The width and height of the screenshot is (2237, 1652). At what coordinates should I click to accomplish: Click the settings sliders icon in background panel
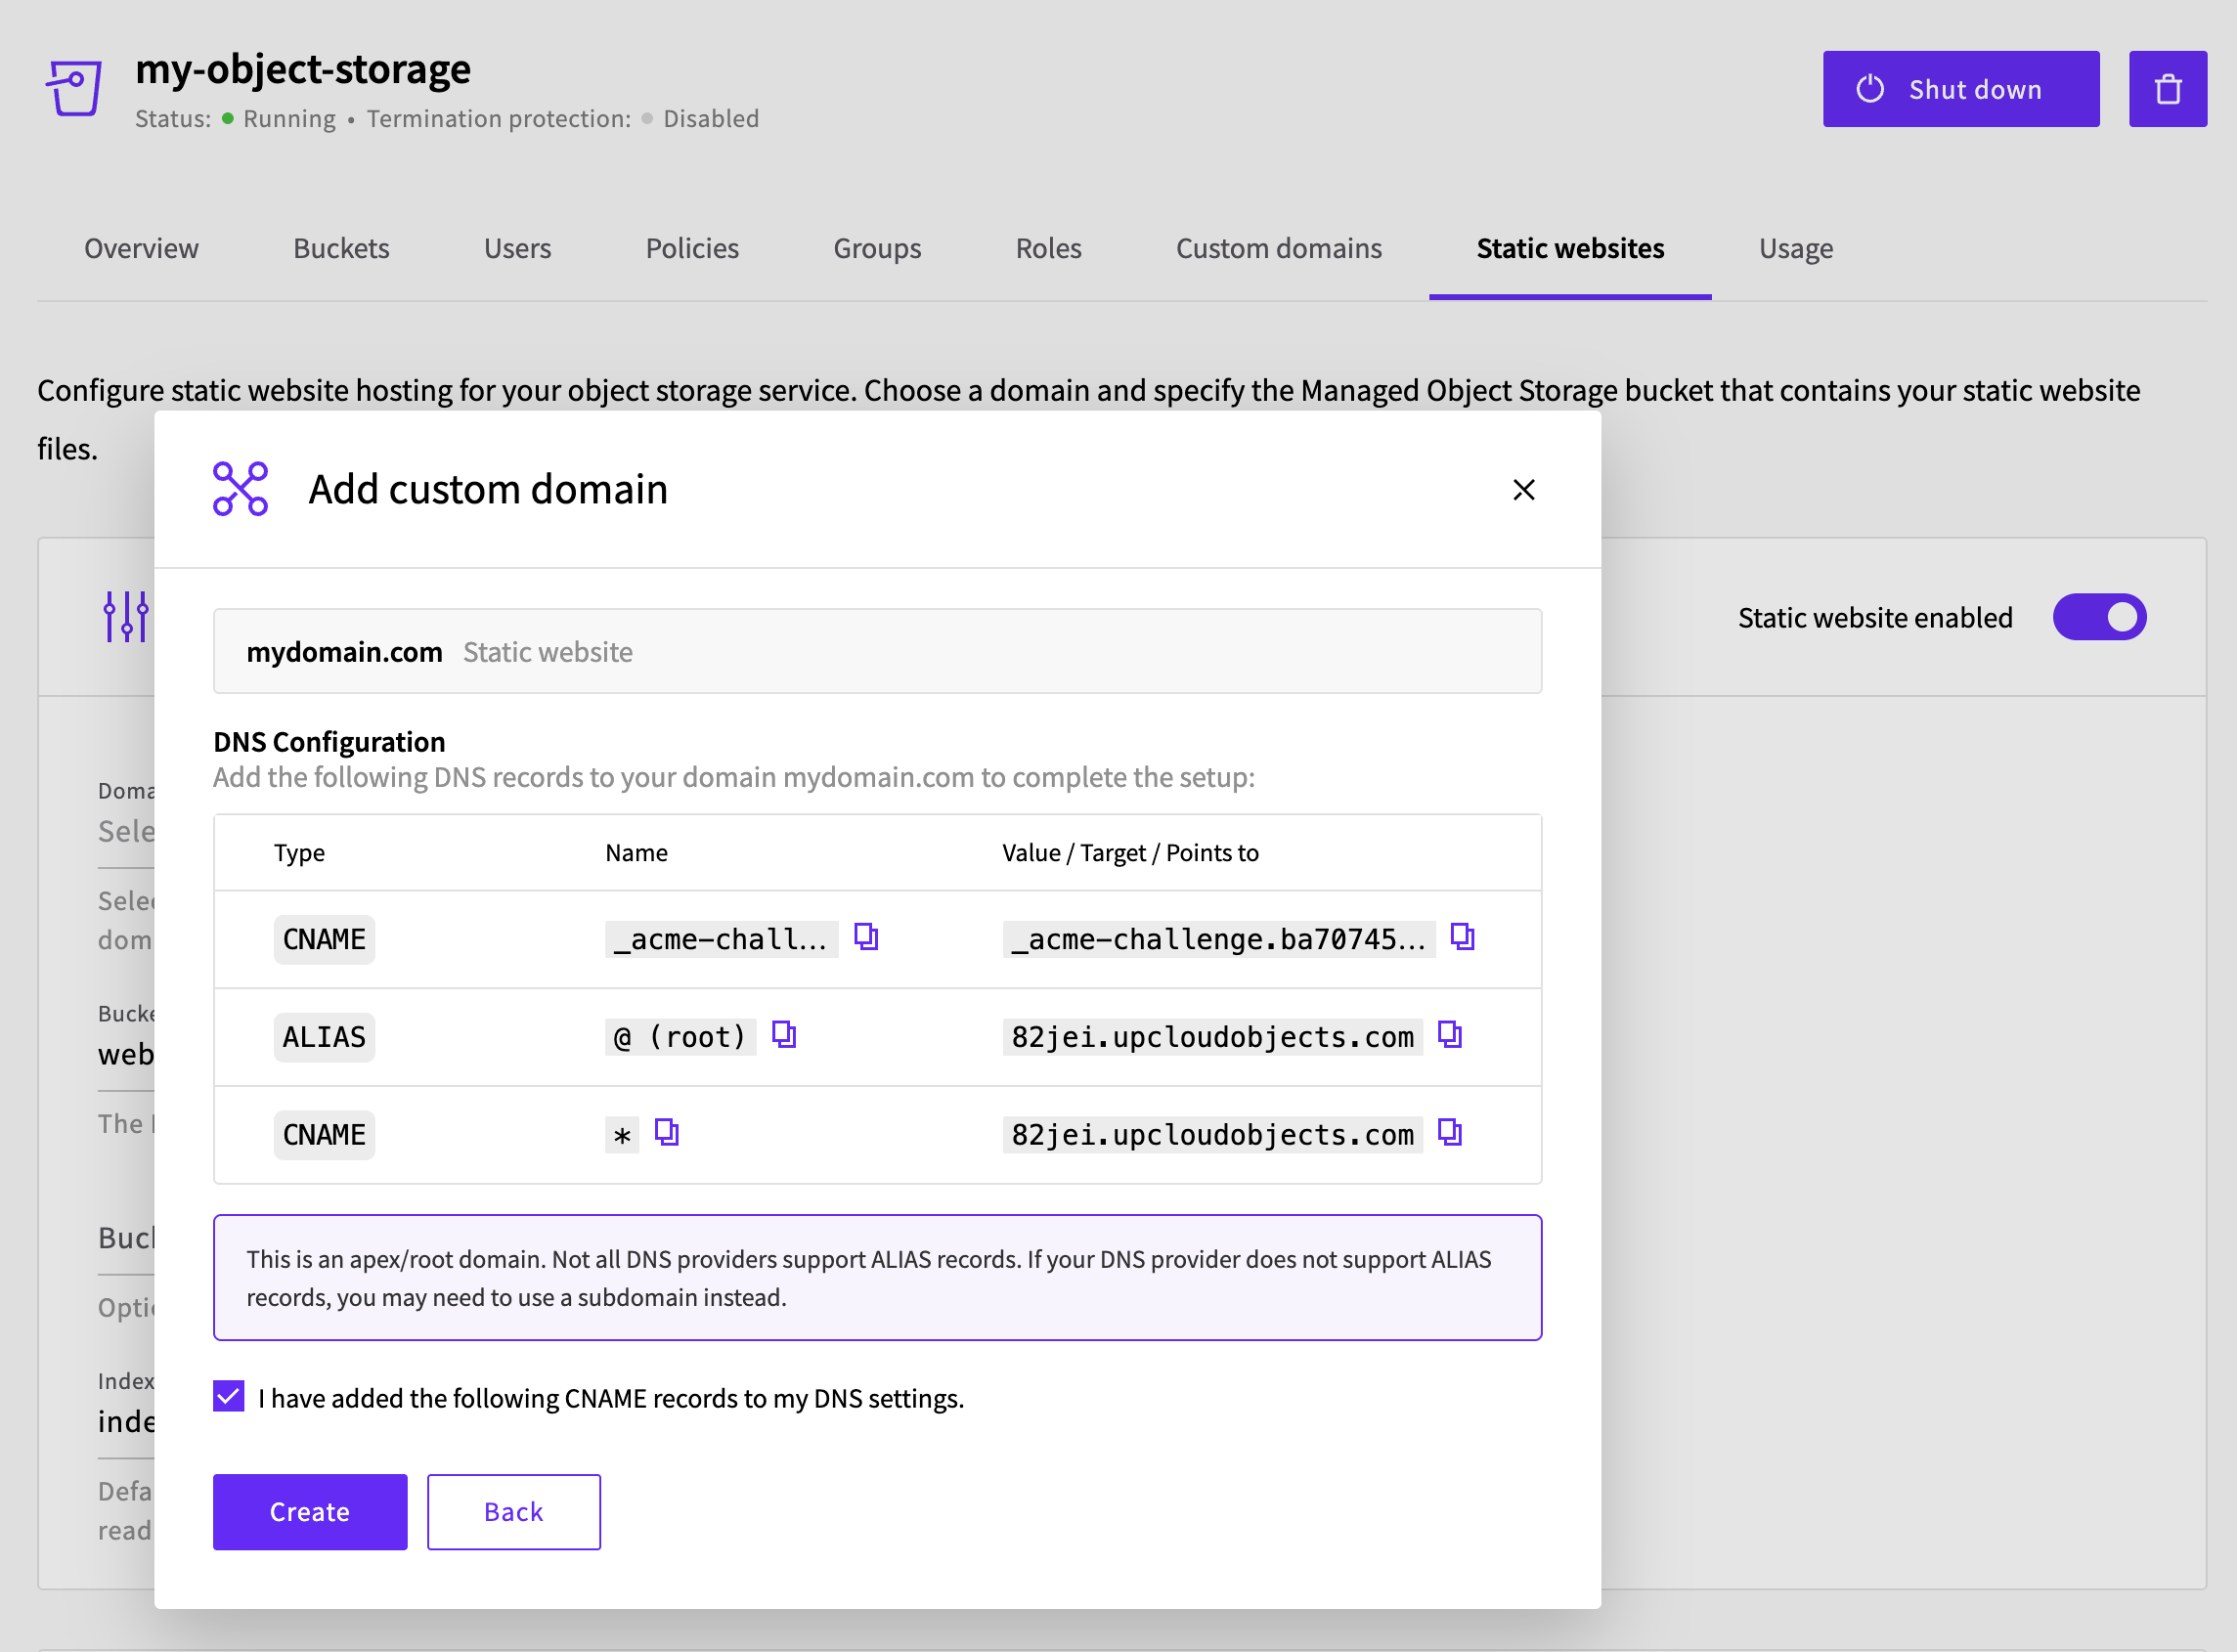[126, 617]
